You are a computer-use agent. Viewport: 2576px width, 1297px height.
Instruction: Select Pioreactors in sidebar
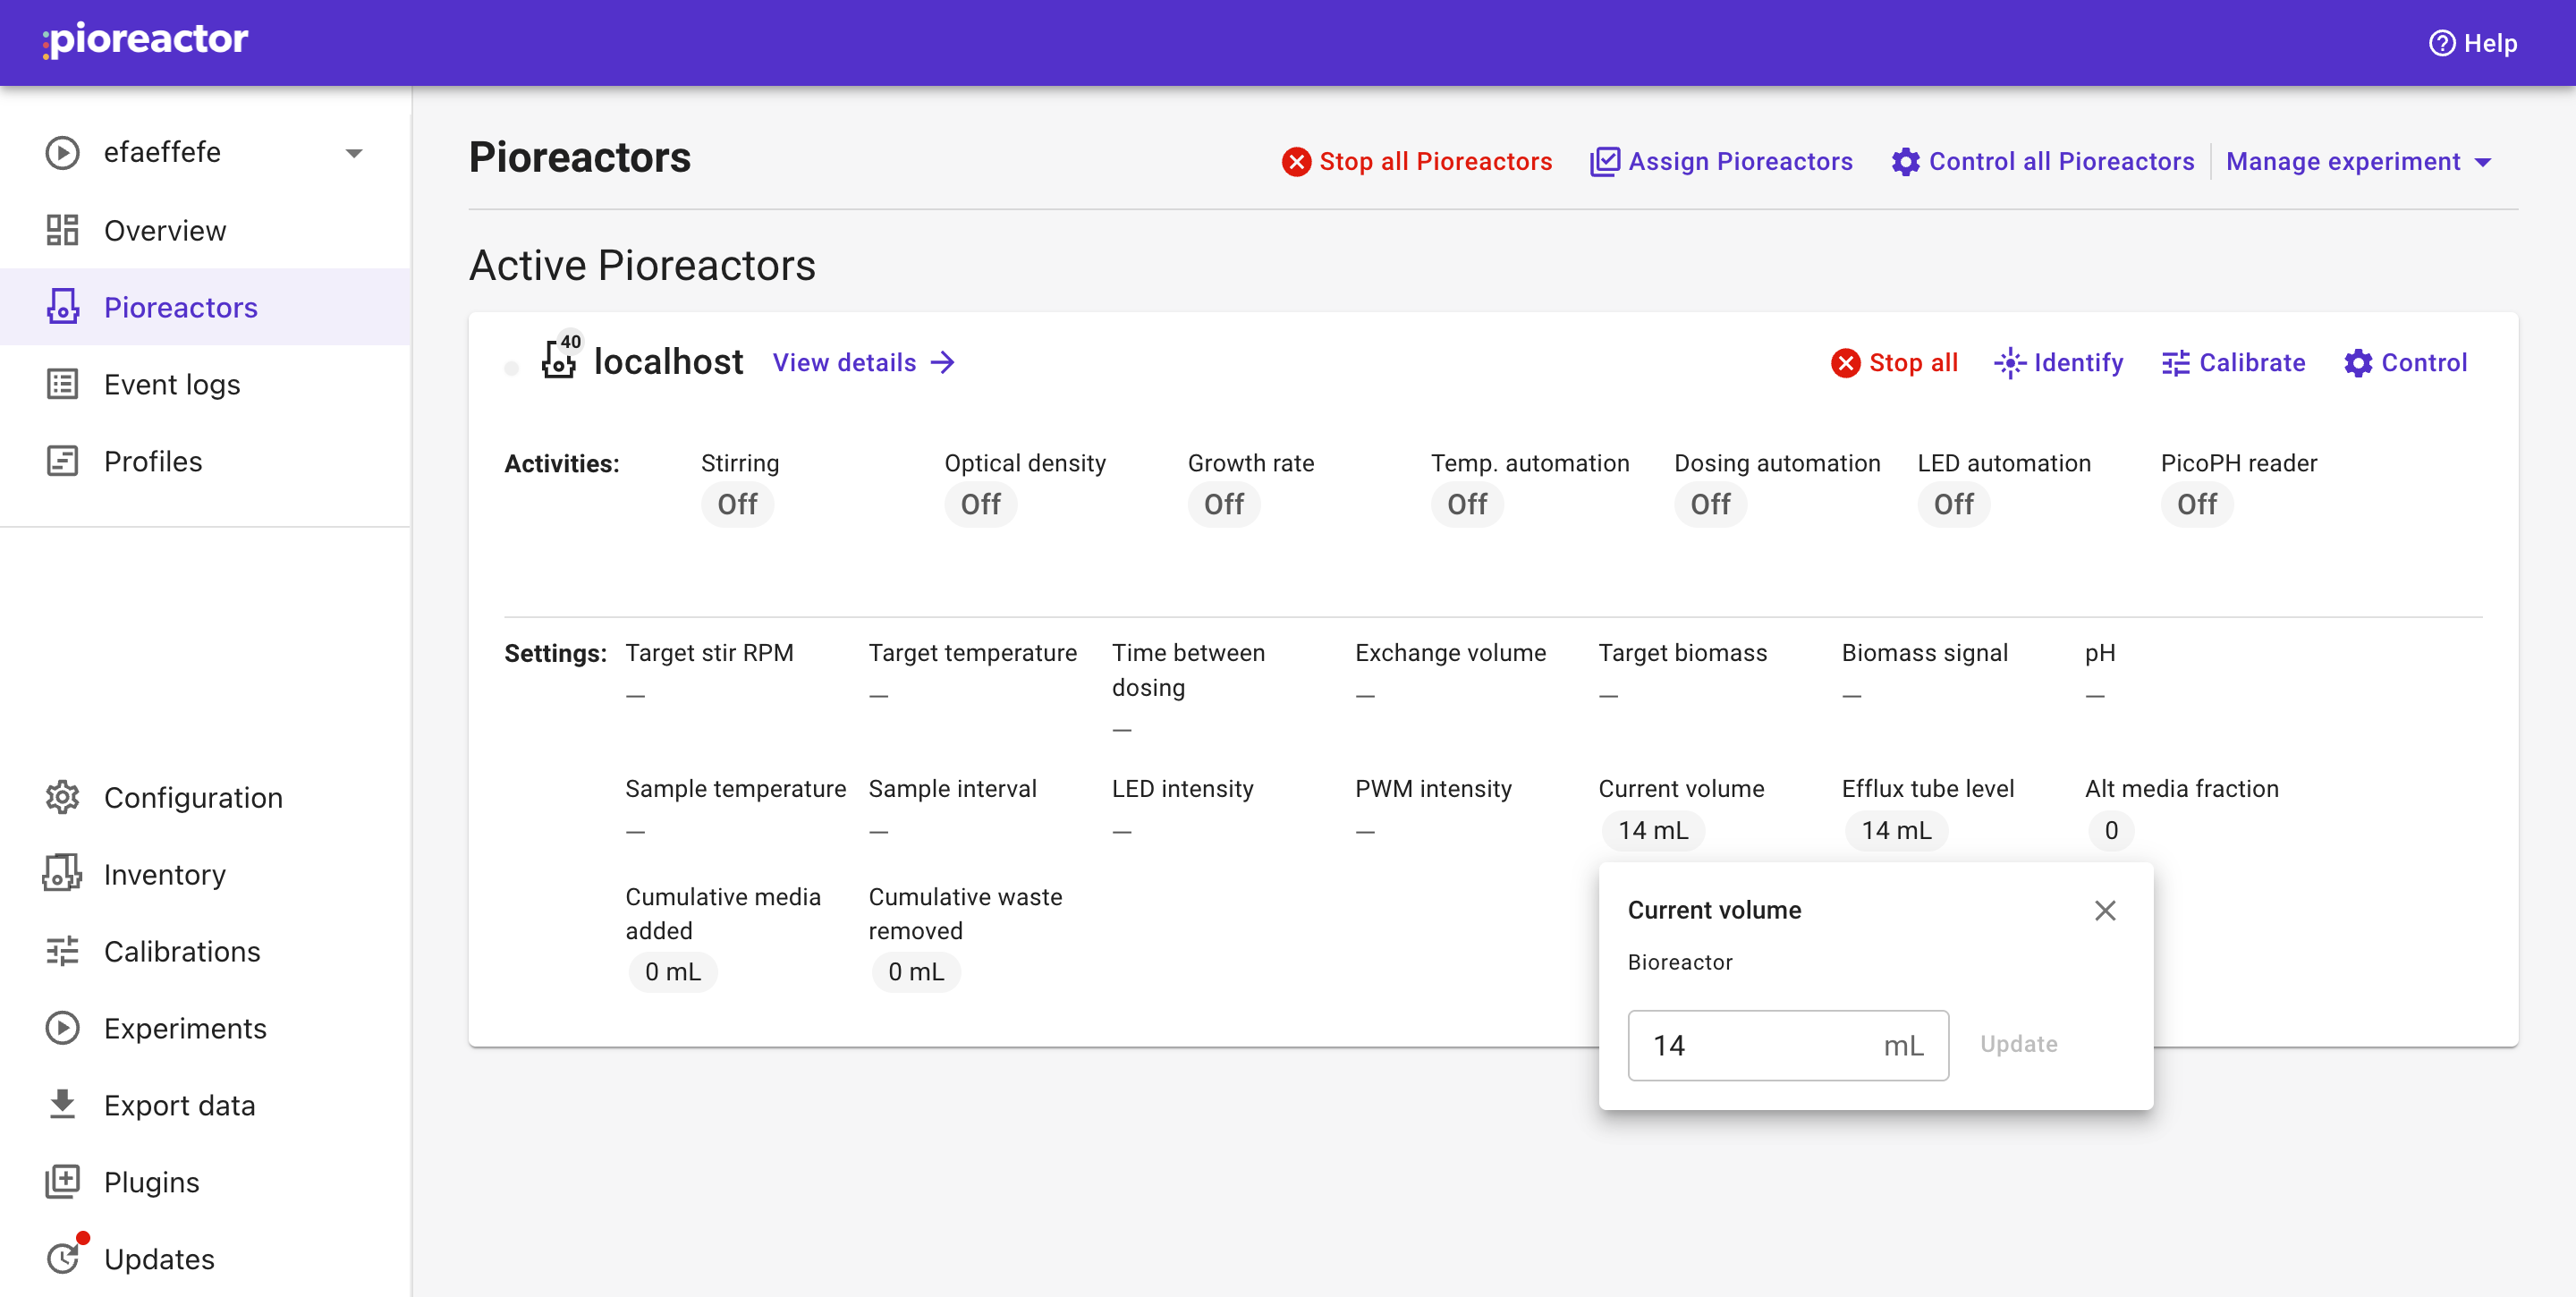(181, 307)
